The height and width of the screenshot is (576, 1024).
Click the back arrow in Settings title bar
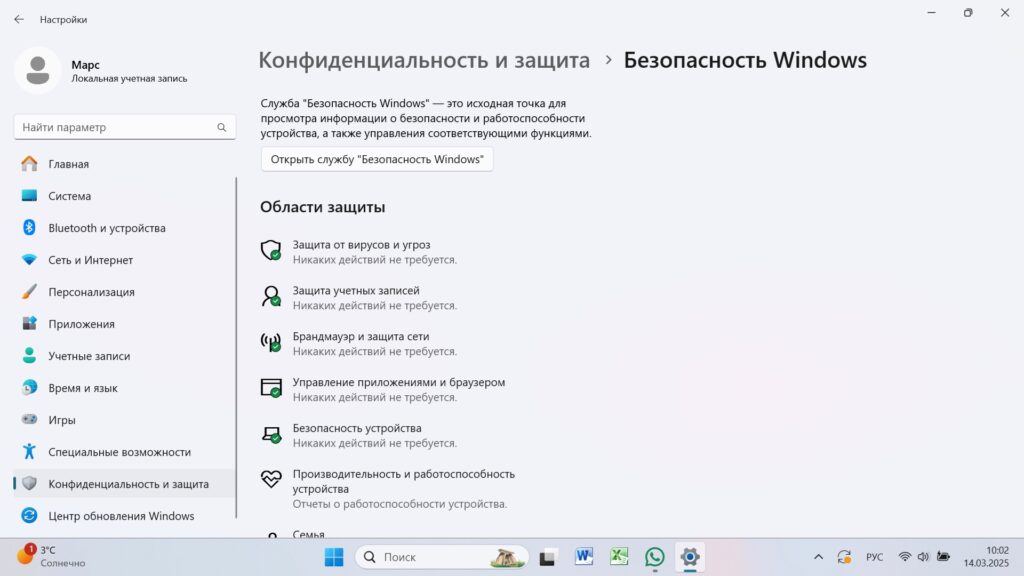click(19, 20)
